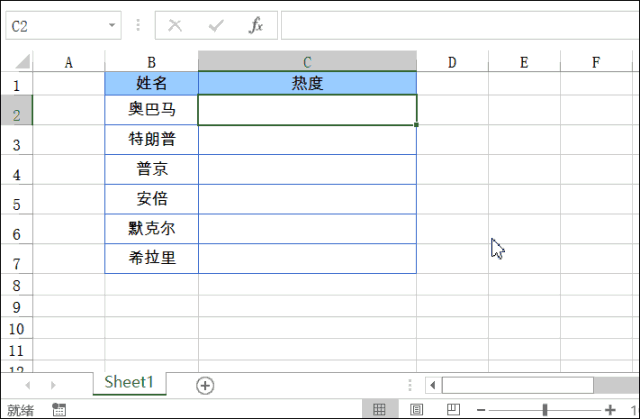Click the Enter checkmark formula bar icon
640x419 pixels.
tap(216, 26)
